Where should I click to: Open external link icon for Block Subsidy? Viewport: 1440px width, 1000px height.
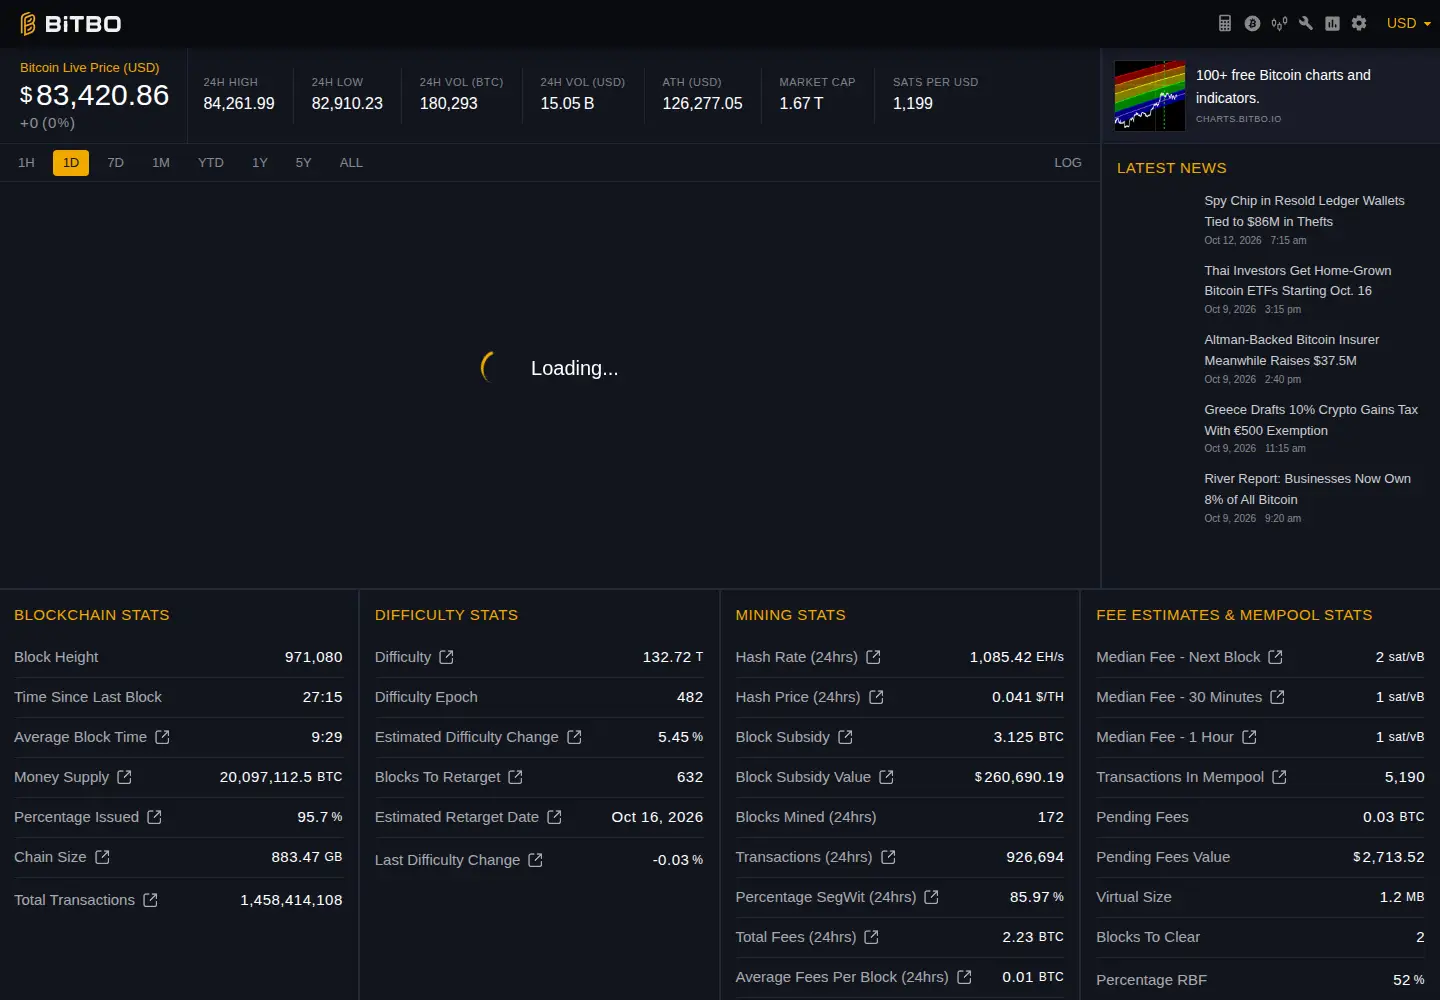coord(845,737)
